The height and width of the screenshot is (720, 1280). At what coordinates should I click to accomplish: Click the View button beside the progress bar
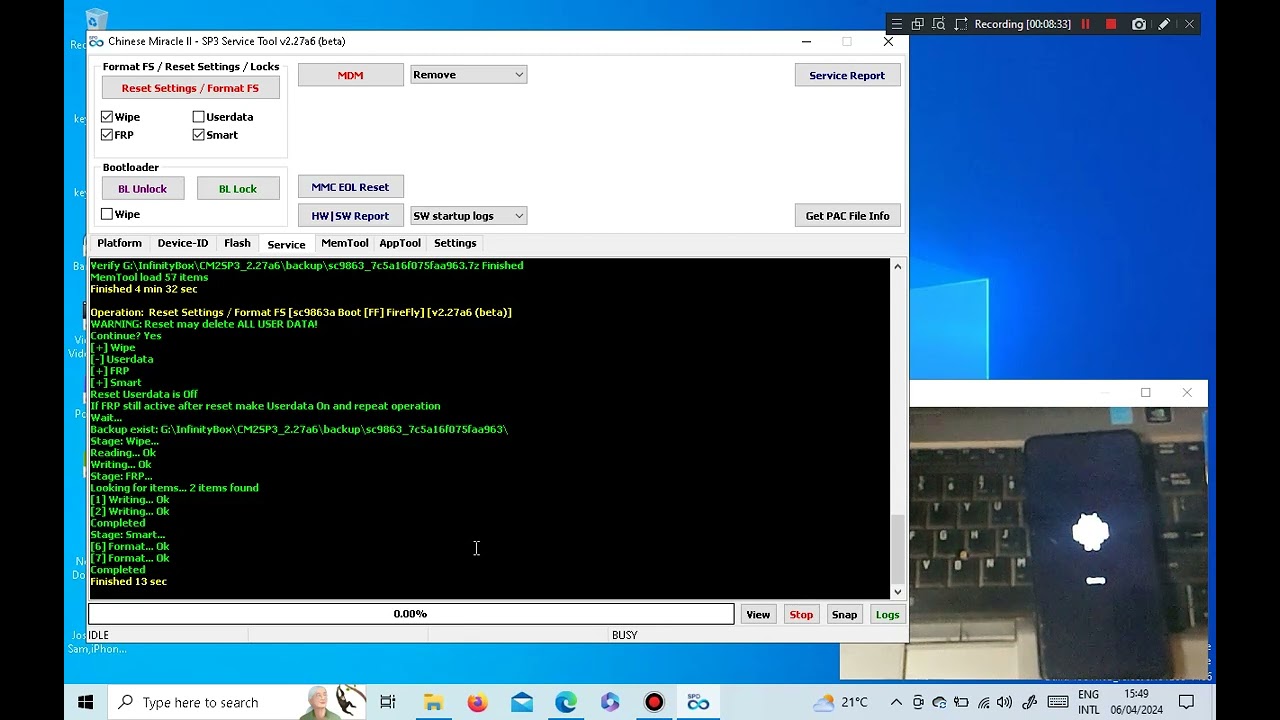(758, 615)
